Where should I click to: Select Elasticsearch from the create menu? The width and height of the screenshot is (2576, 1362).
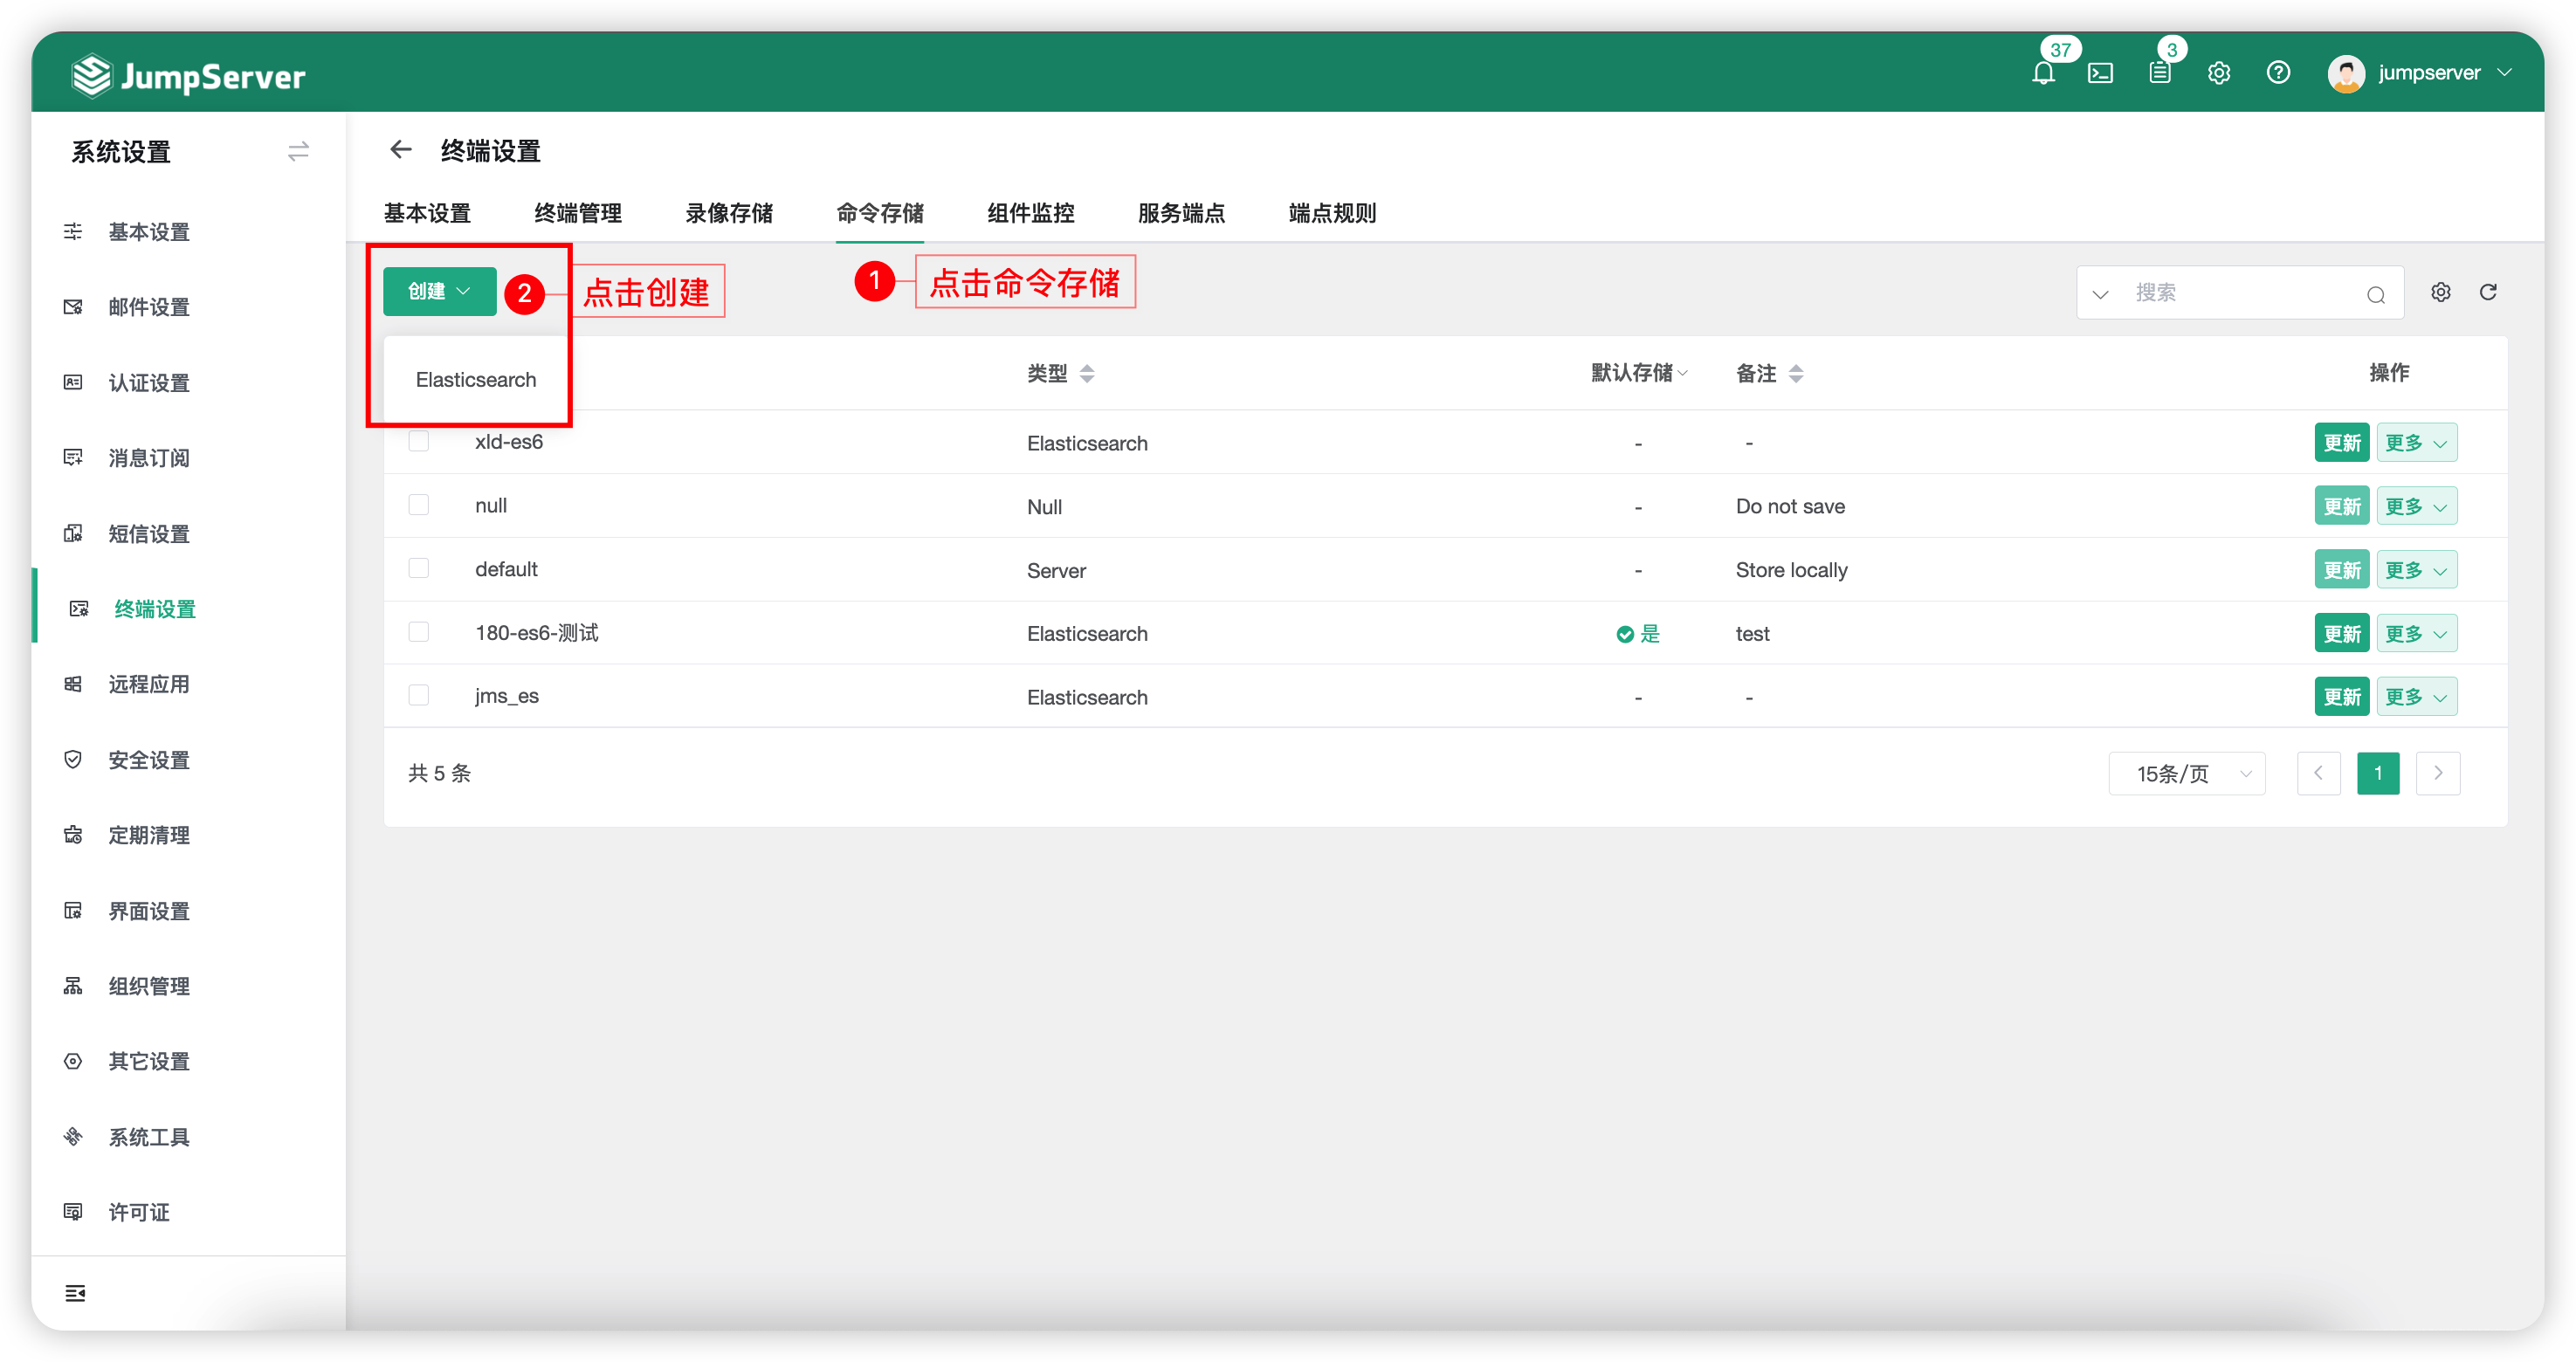(475, 379)
